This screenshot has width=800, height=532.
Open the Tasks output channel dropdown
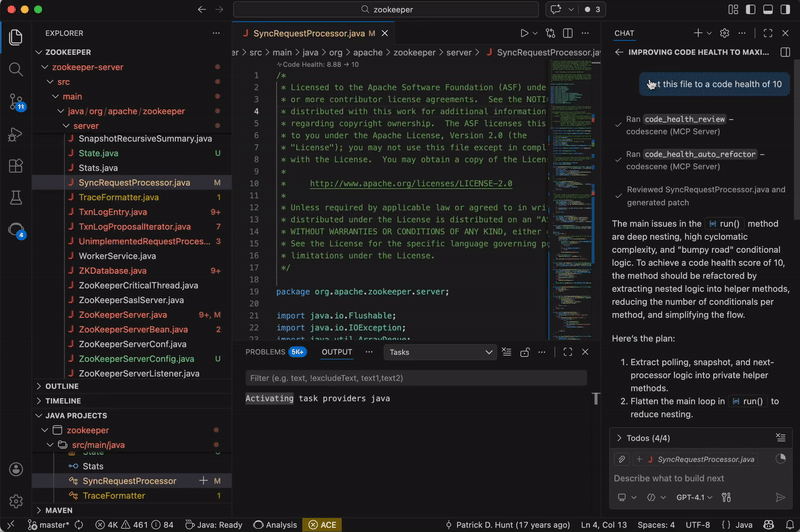coord(440,352)
